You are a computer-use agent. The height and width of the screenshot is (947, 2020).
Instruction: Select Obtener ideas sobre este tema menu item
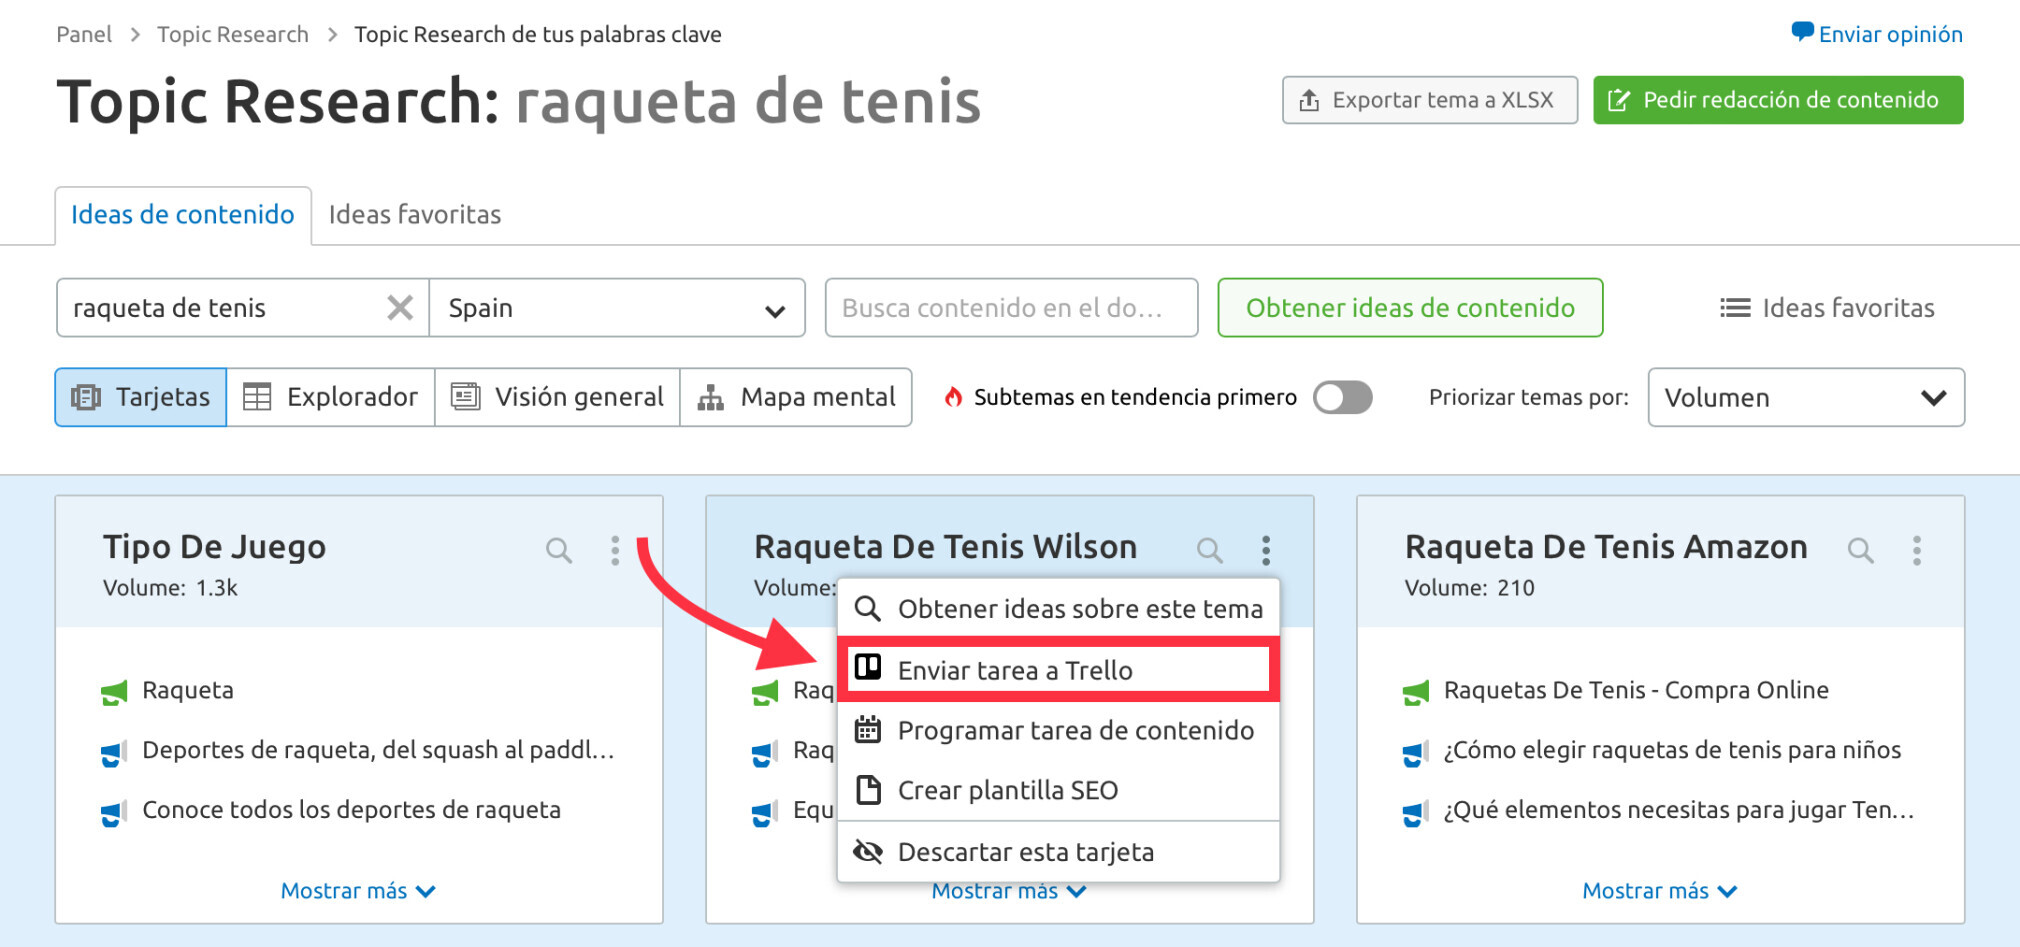click(1058, 608)
